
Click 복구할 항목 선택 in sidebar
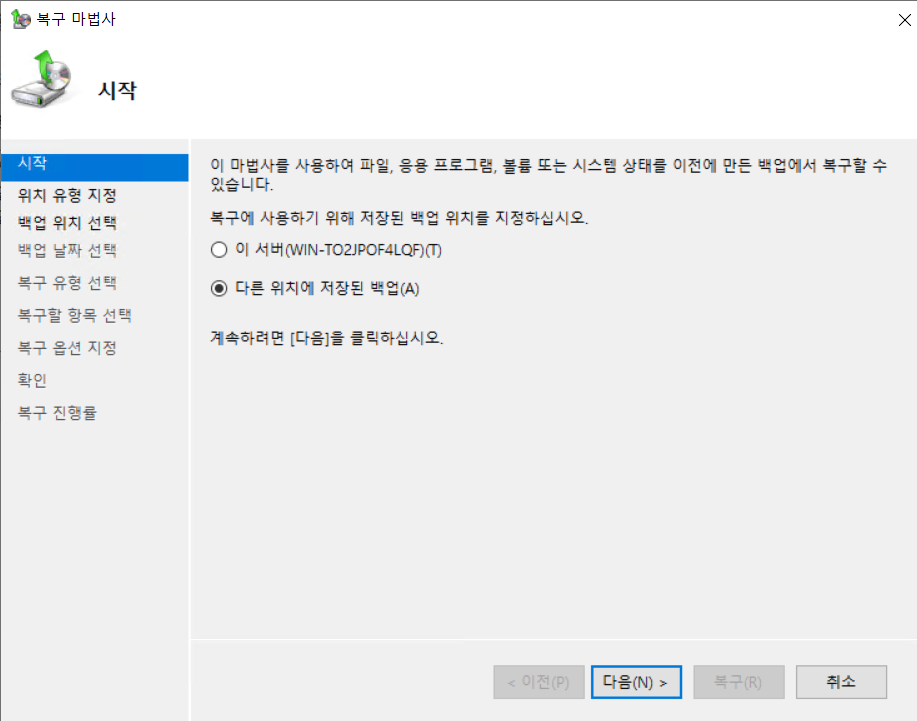(75, 316)
